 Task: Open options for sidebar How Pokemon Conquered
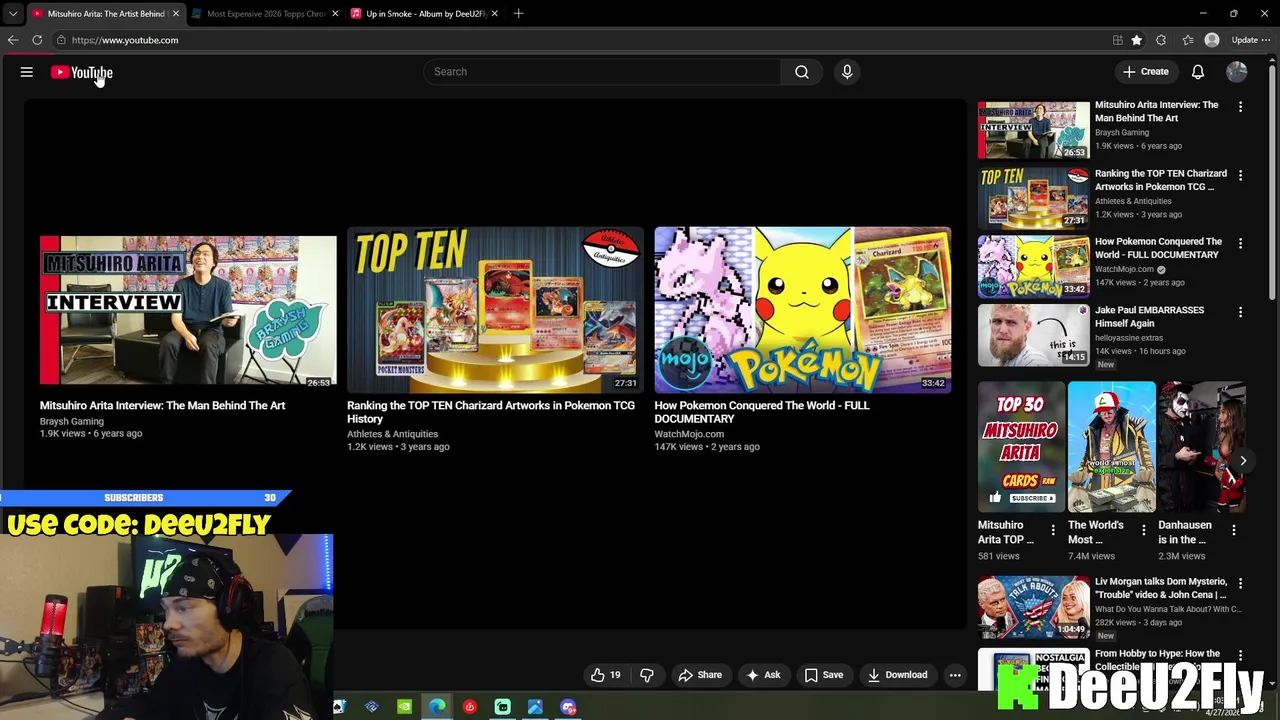pos(1240,243)
